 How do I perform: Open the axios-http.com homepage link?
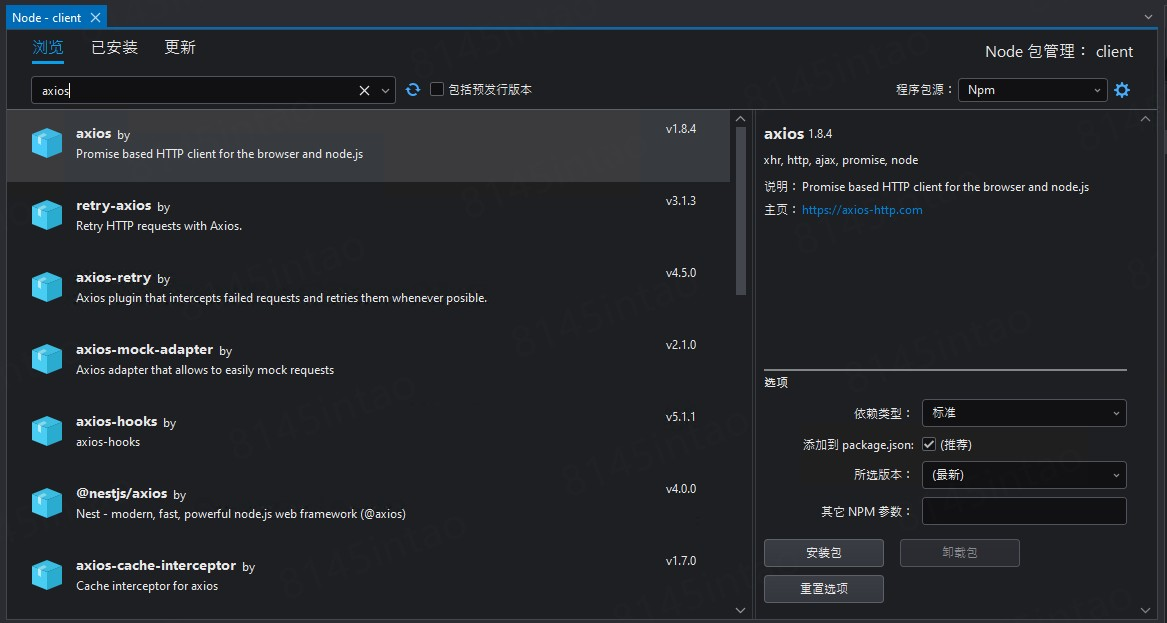[862, 210]
